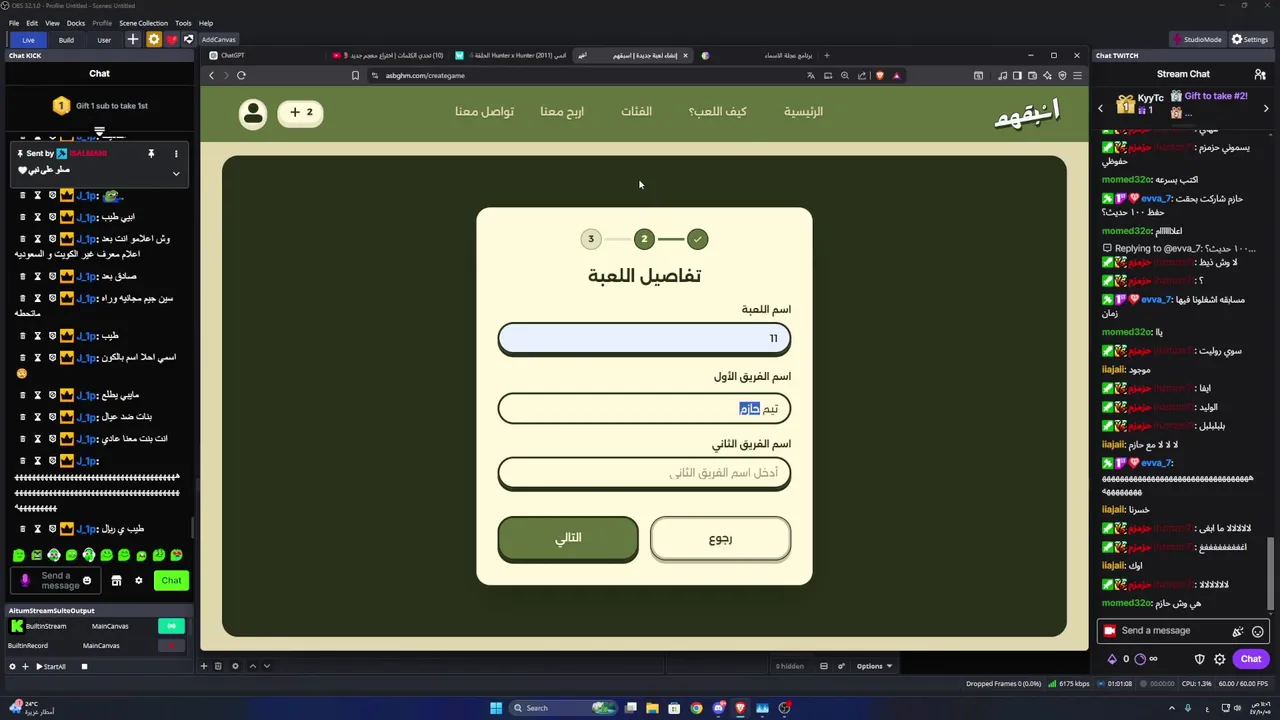Open AltumStreamSuiteOutput settings gear
This screenshot has width=1280, height=720.
tap(12, 666)
